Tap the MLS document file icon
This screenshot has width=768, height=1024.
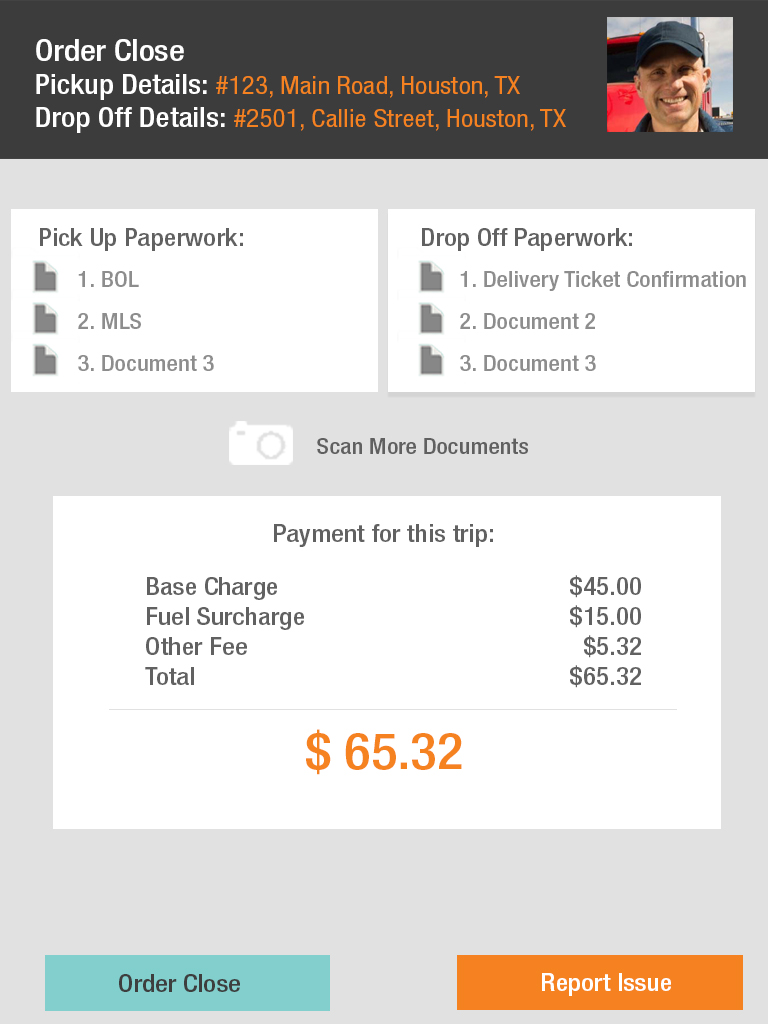pos(46,319)
